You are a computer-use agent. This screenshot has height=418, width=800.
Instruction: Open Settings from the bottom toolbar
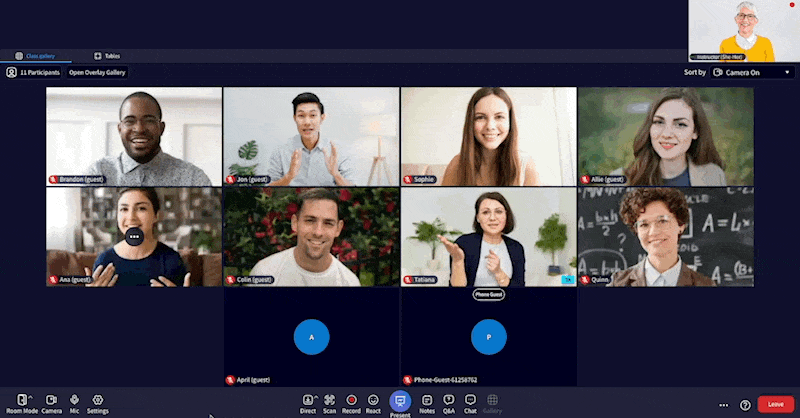(x=97, y=400)
